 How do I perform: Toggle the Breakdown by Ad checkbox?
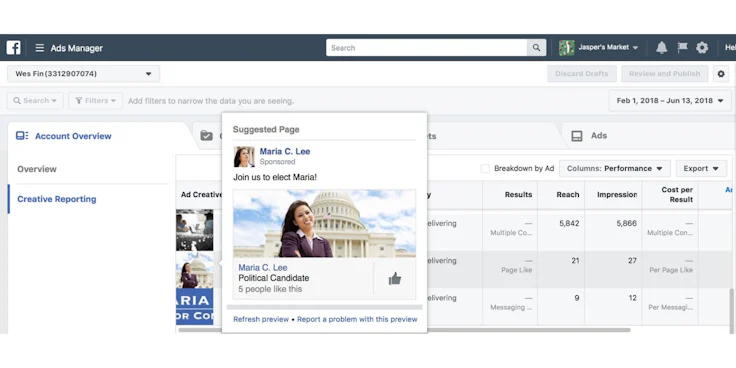tap(485, 169)
